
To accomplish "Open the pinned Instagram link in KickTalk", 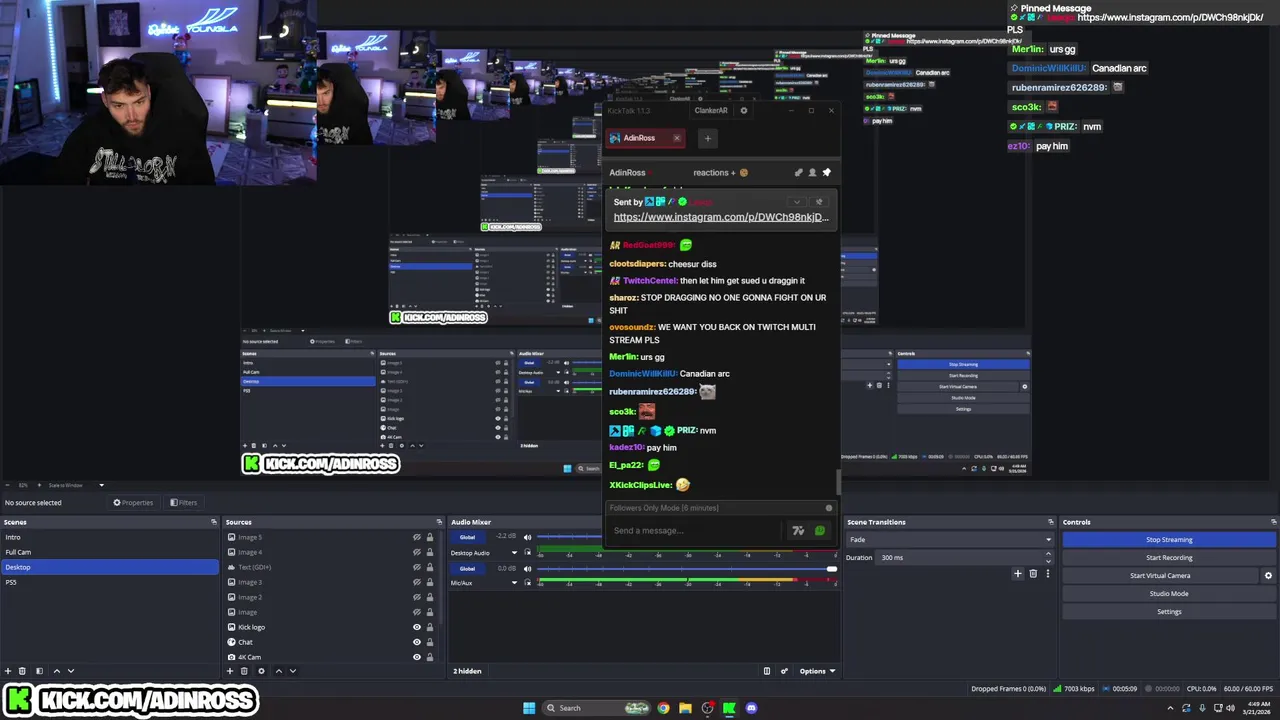I will [x=721, y=217].
